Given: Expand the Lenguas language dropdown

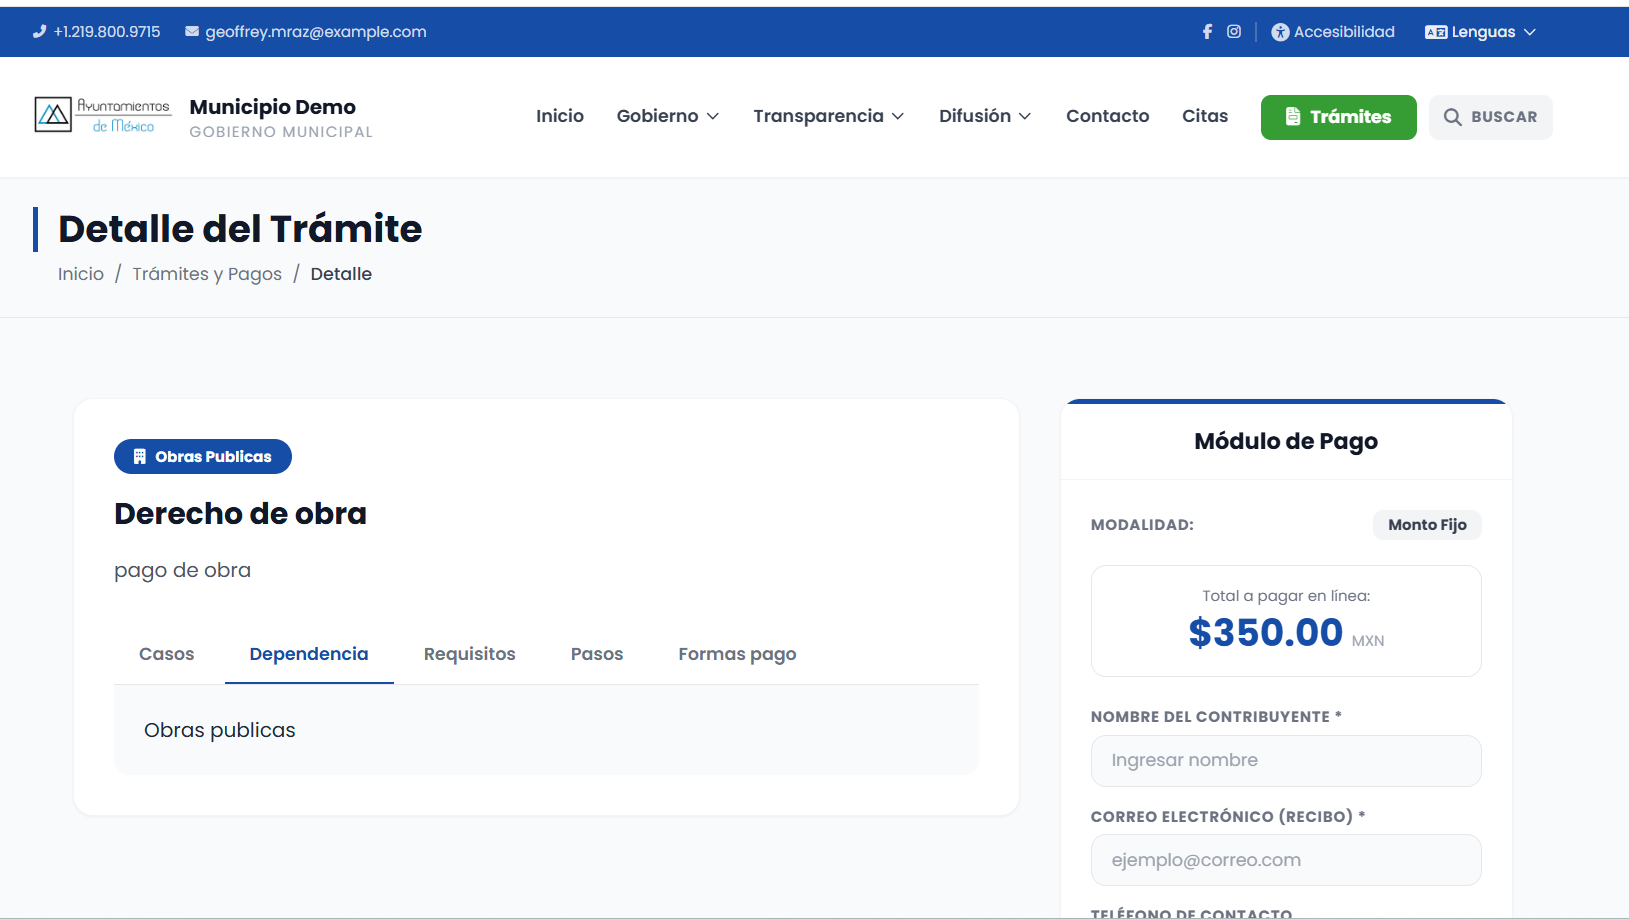Looking at the screenshot, I should point(1480,32).
